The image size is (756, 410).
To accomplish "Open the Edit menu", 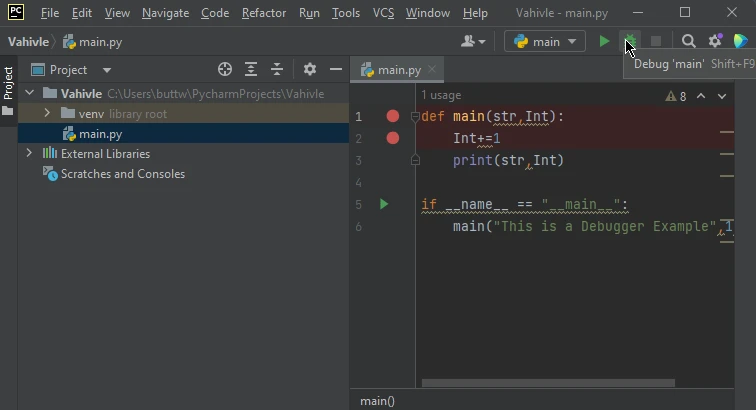I will point(81,13).
